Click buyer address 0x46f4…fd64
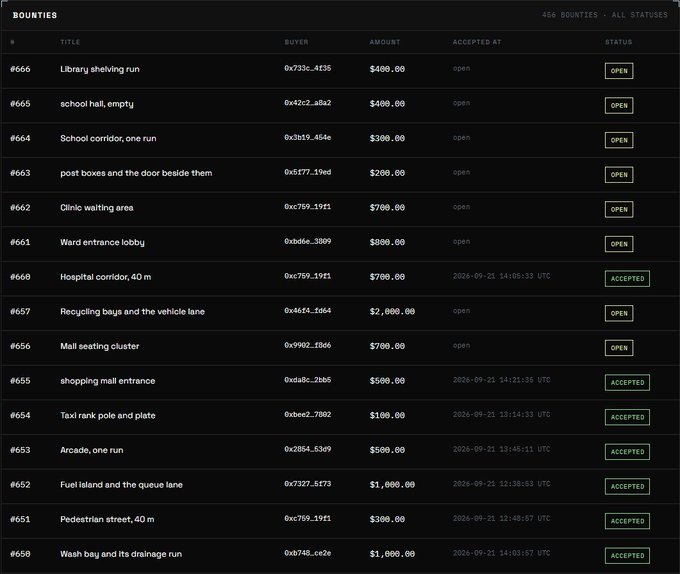The image size is (680, 574). coord(307,310)
